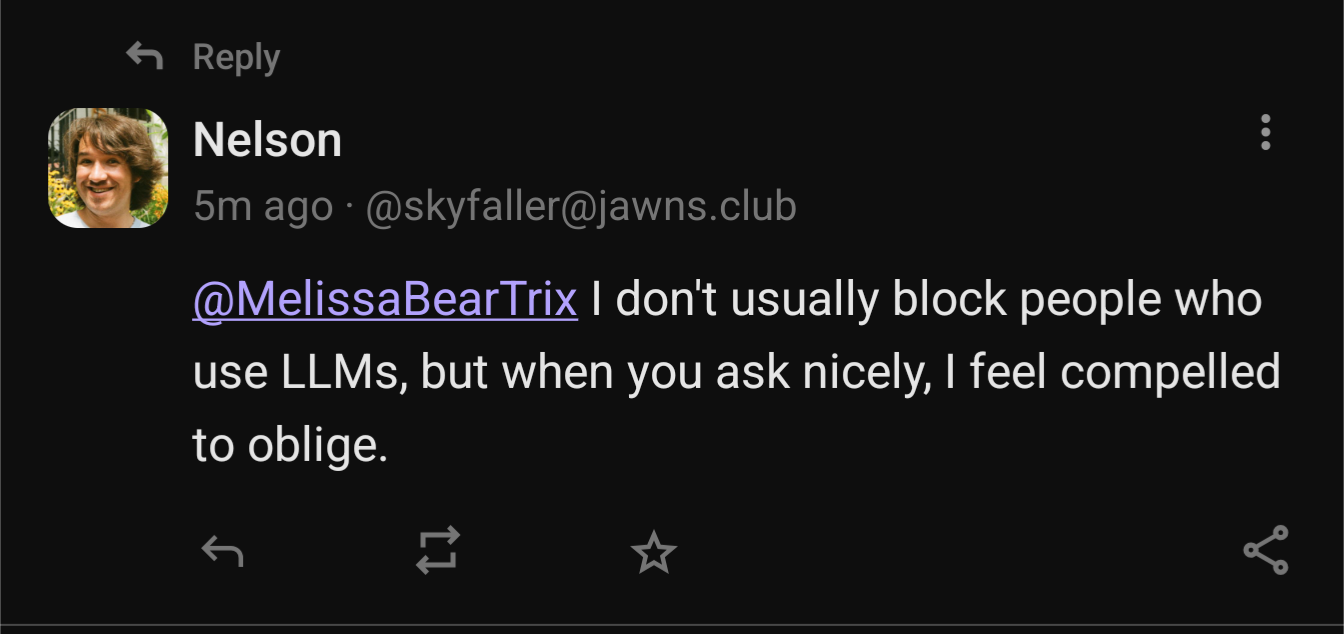
Task: Click the 'use LLMs' phrase in the post
Action: point(298,373)
